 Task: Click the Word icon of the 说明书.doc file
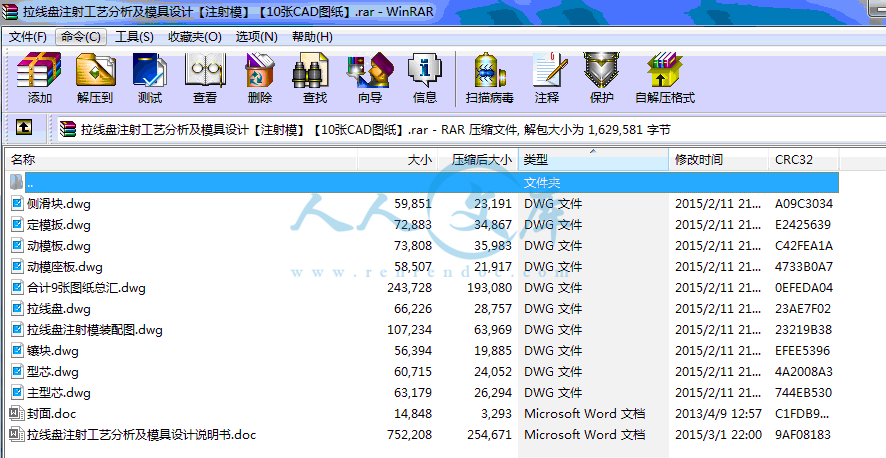tap(17, 434)
